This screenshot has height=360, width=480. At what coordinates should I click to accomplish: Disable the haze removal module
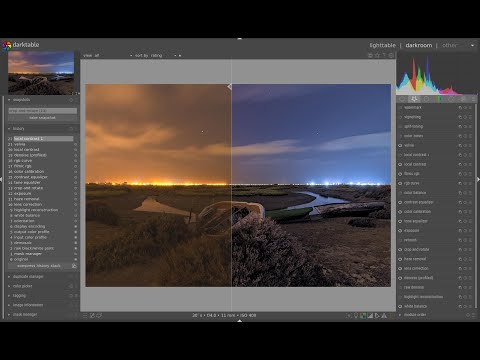coord(400,259)
